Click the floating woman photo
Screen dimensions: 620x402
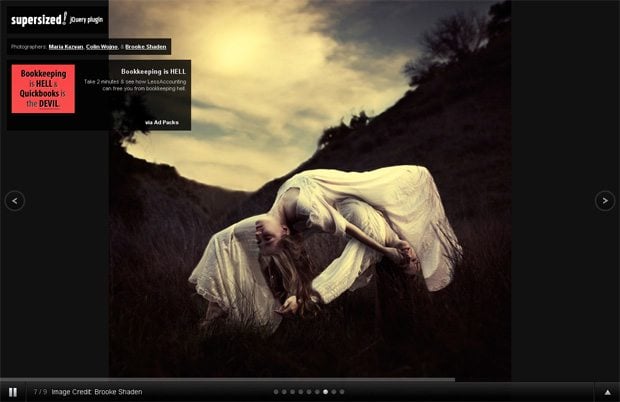point(330,240)
